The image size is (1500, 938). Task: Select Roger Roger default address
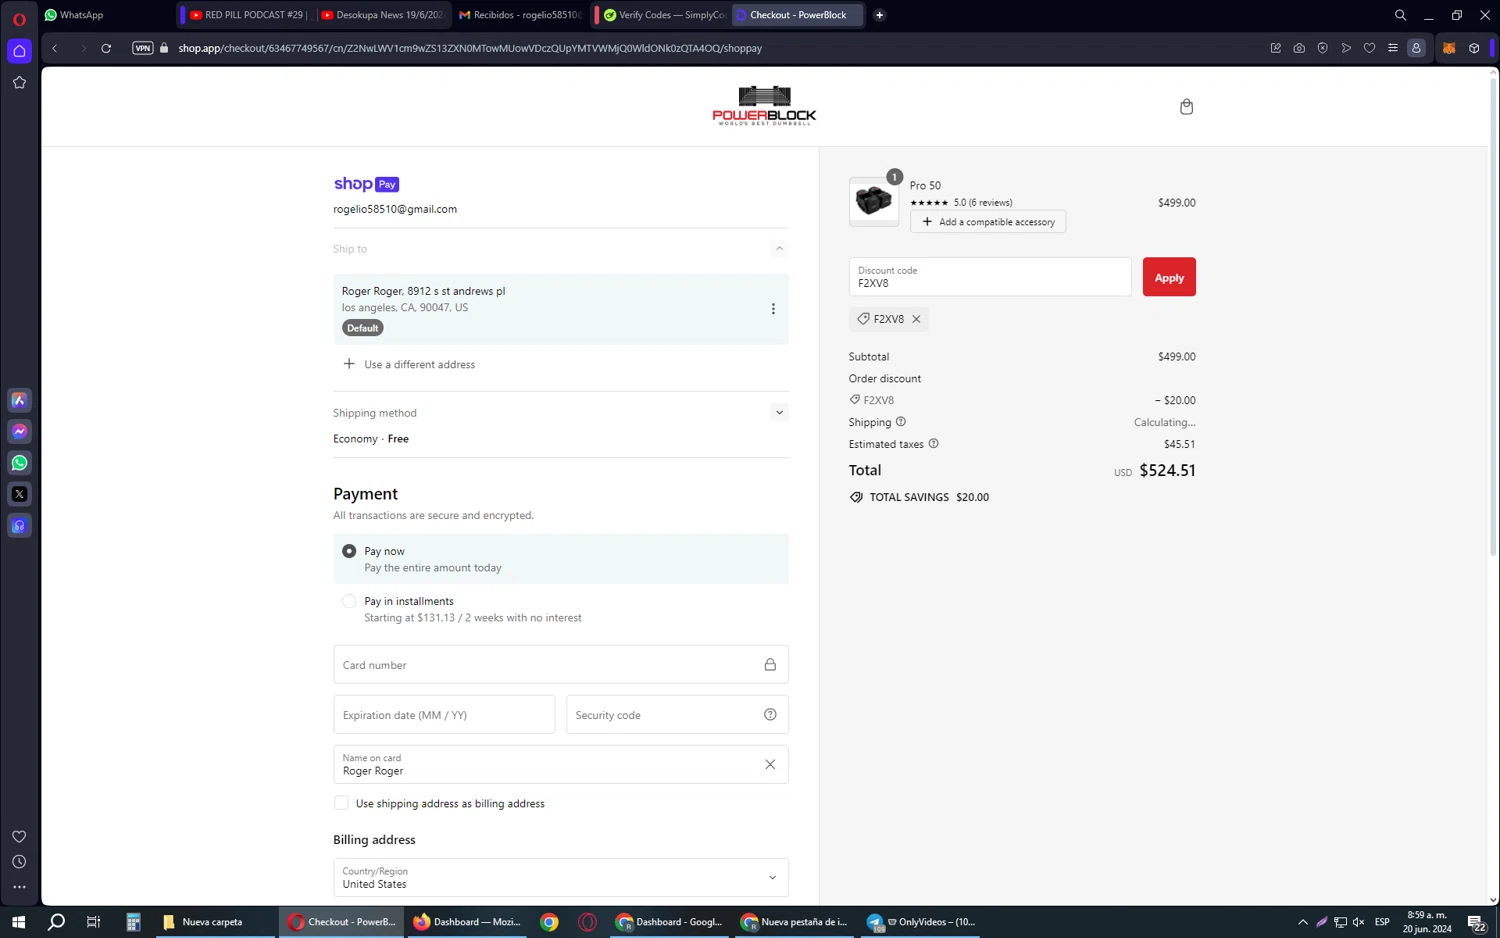pos(561,309)
